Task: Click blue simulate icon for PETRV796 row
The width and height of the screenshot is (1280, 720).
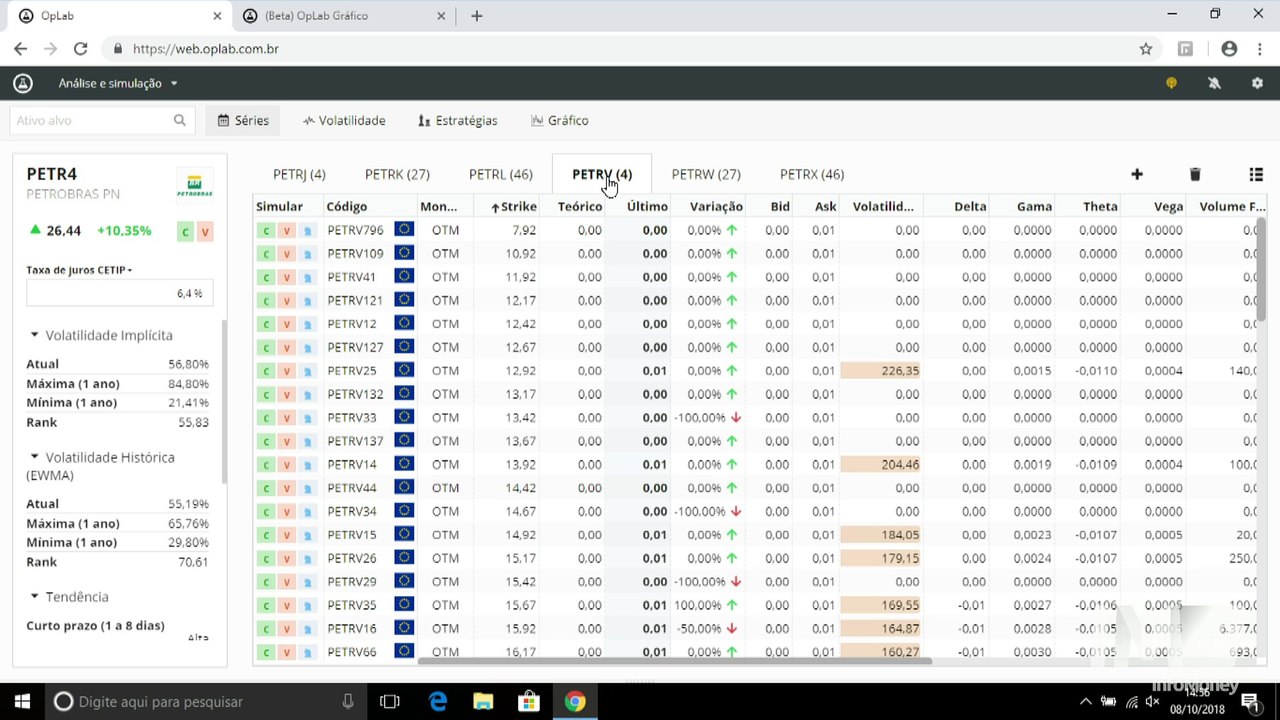Action: (308, 230)
